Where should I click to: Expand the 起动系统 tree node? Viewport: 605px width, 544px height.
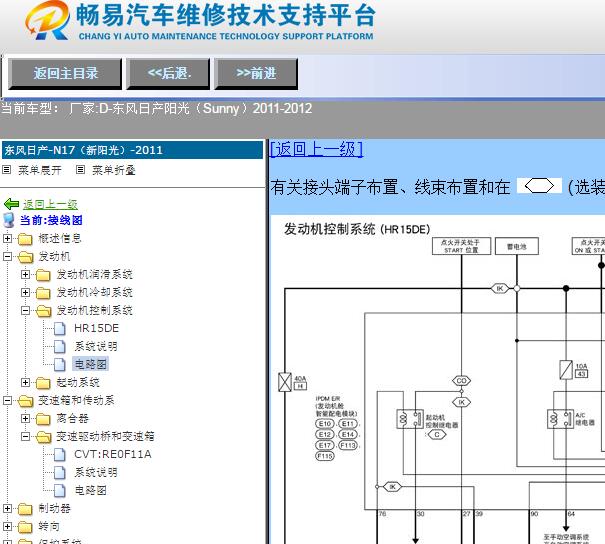click(25, 382)
